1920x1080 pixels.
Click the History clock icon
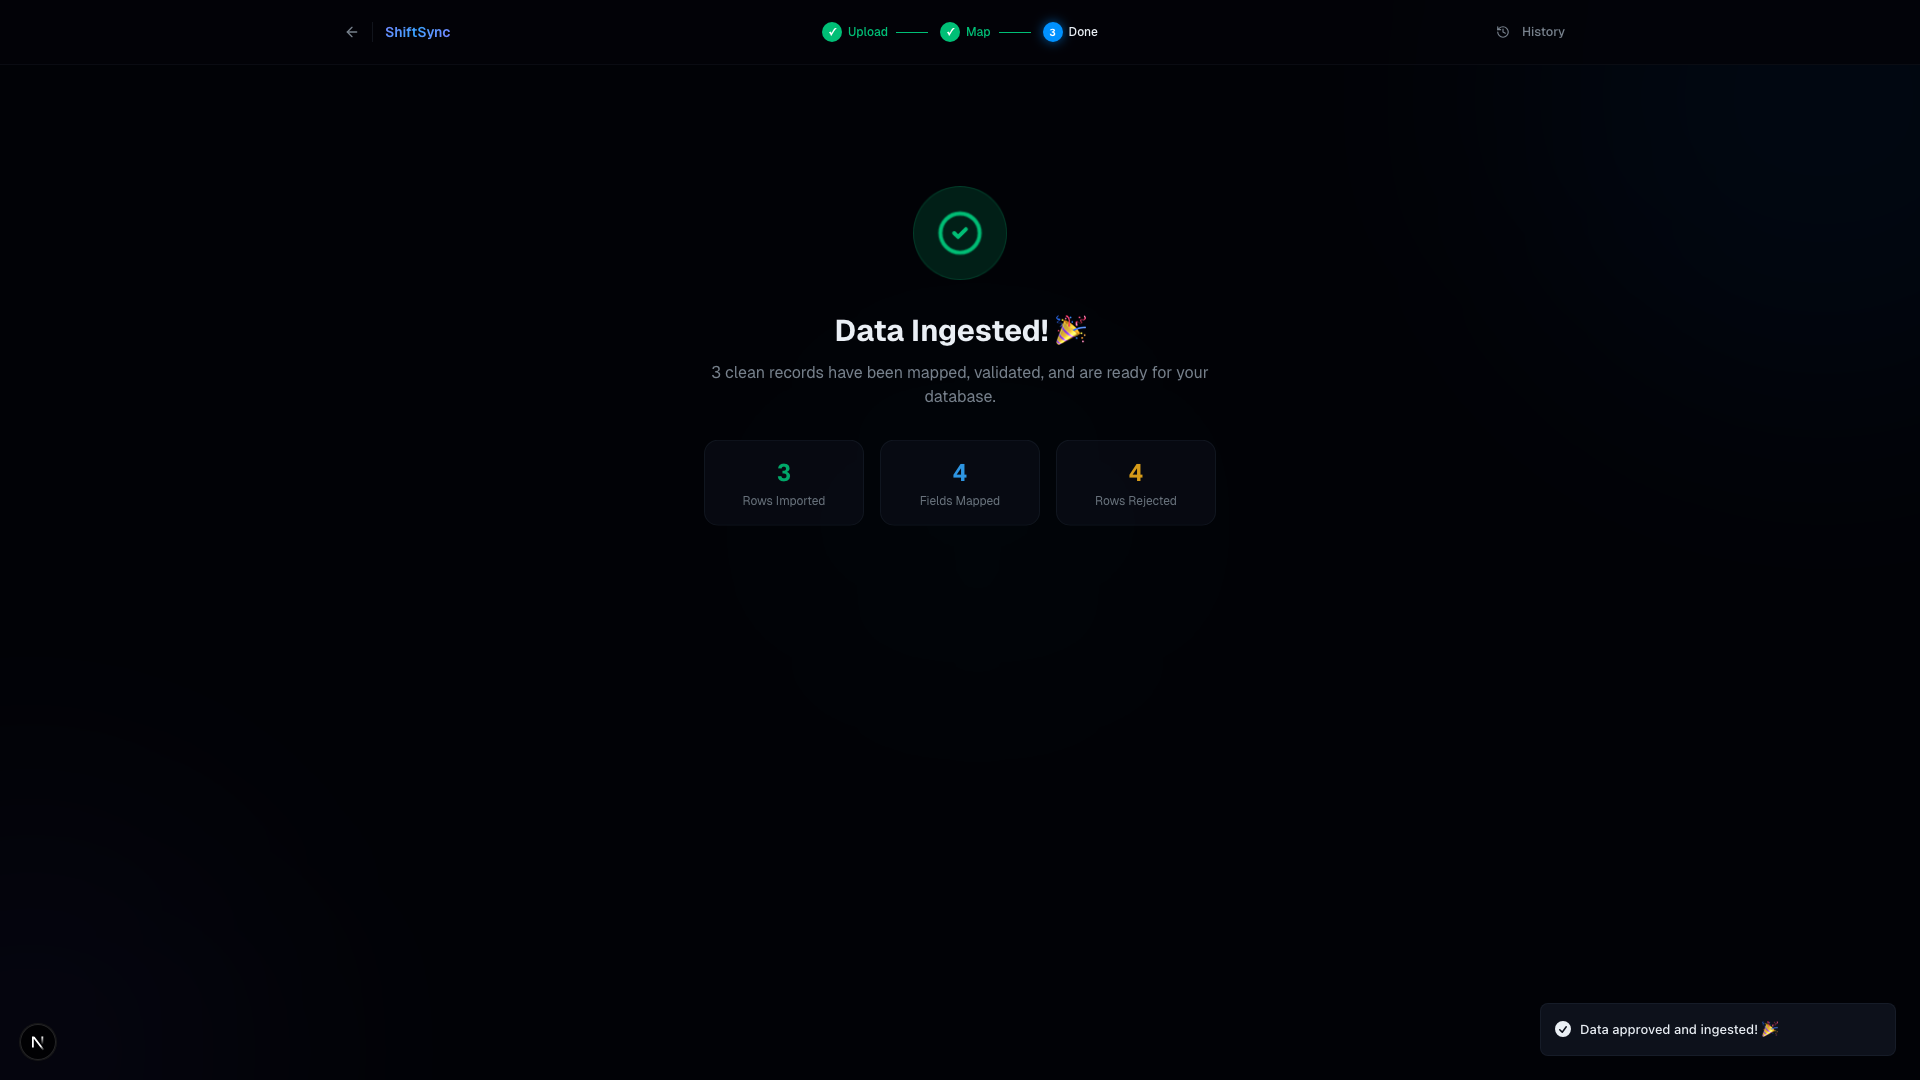(x=1503, y=32)
